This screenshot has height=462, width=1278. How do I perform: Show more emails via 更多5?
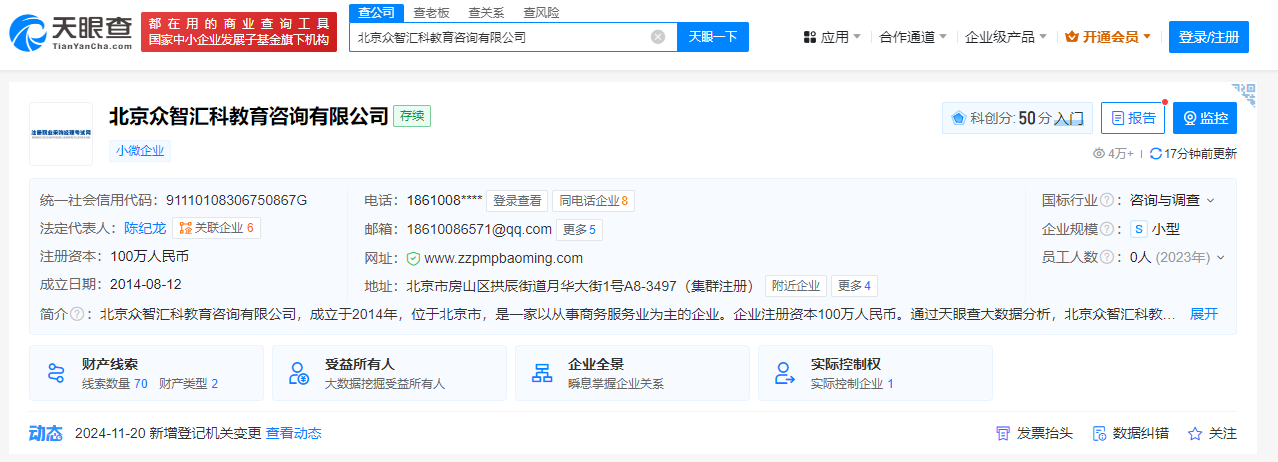click(580, 229)
